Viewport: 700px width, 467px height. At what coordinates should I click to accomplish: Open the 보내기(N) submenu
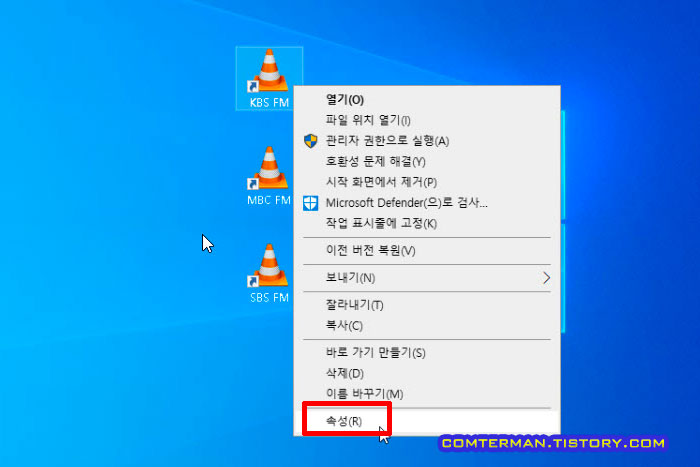click(x=427, y=278)
